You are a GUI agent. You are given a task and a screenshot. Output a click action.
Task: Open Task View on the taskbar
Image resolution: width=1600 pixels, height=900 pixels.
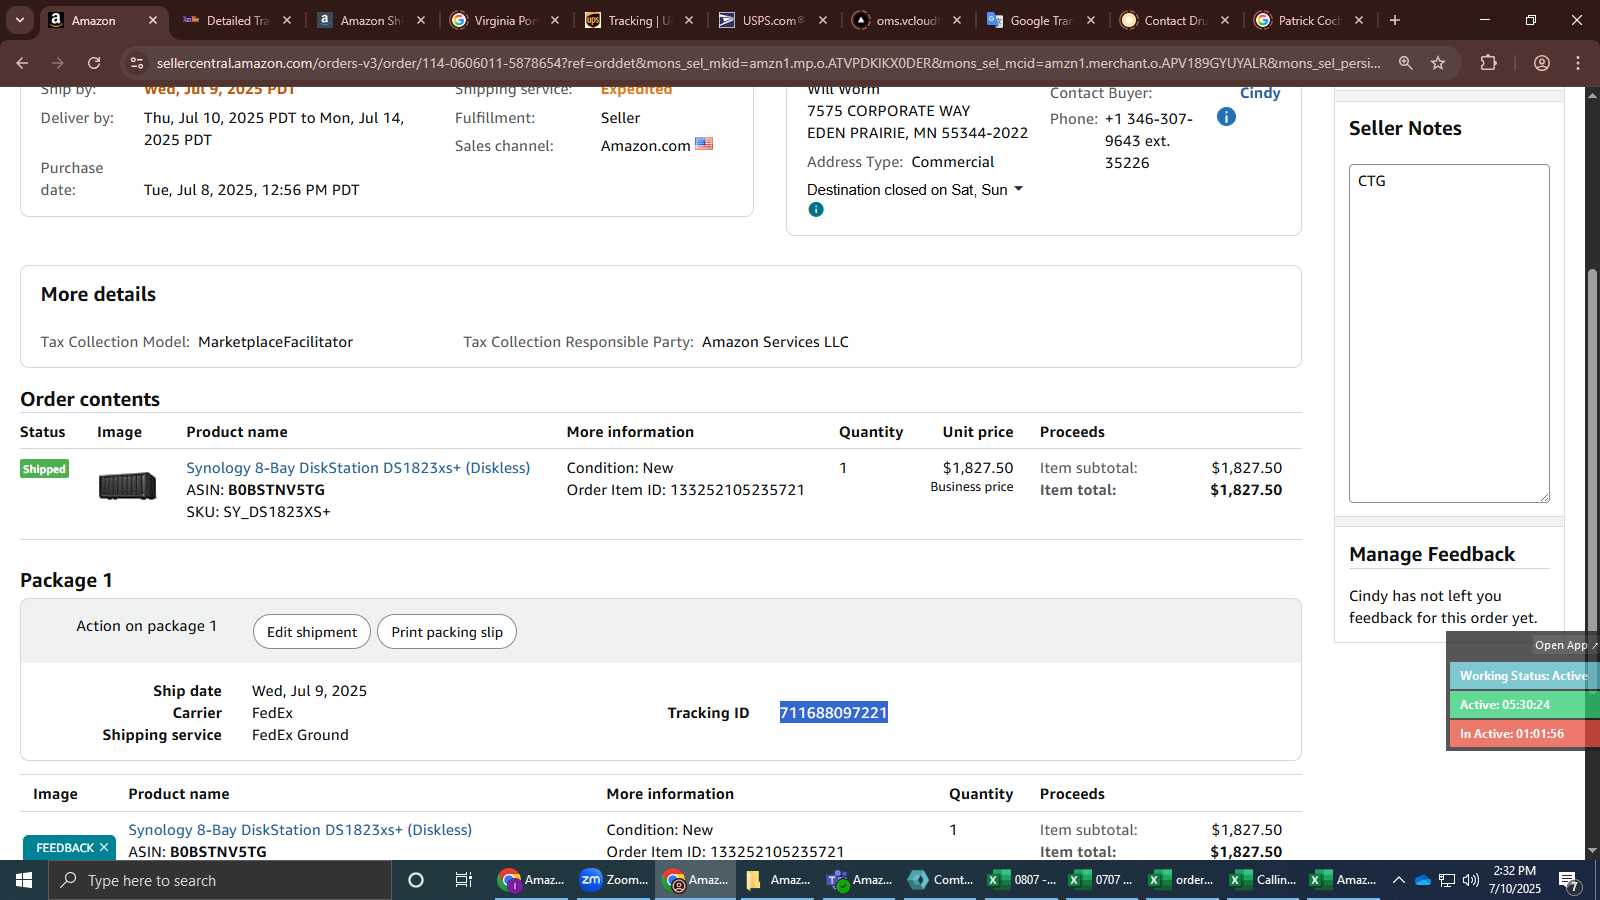pos(464,880)
